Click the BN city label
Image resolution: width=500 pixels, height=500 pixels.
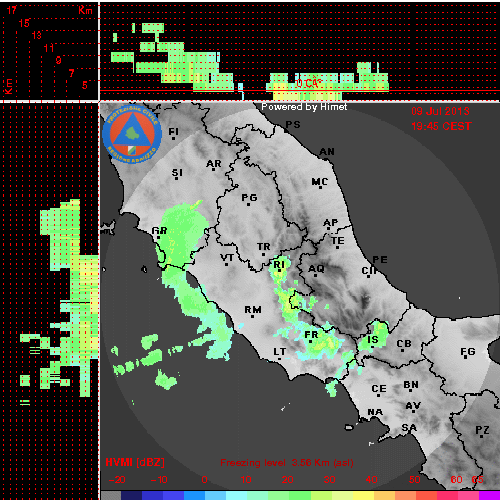[411, 385]
